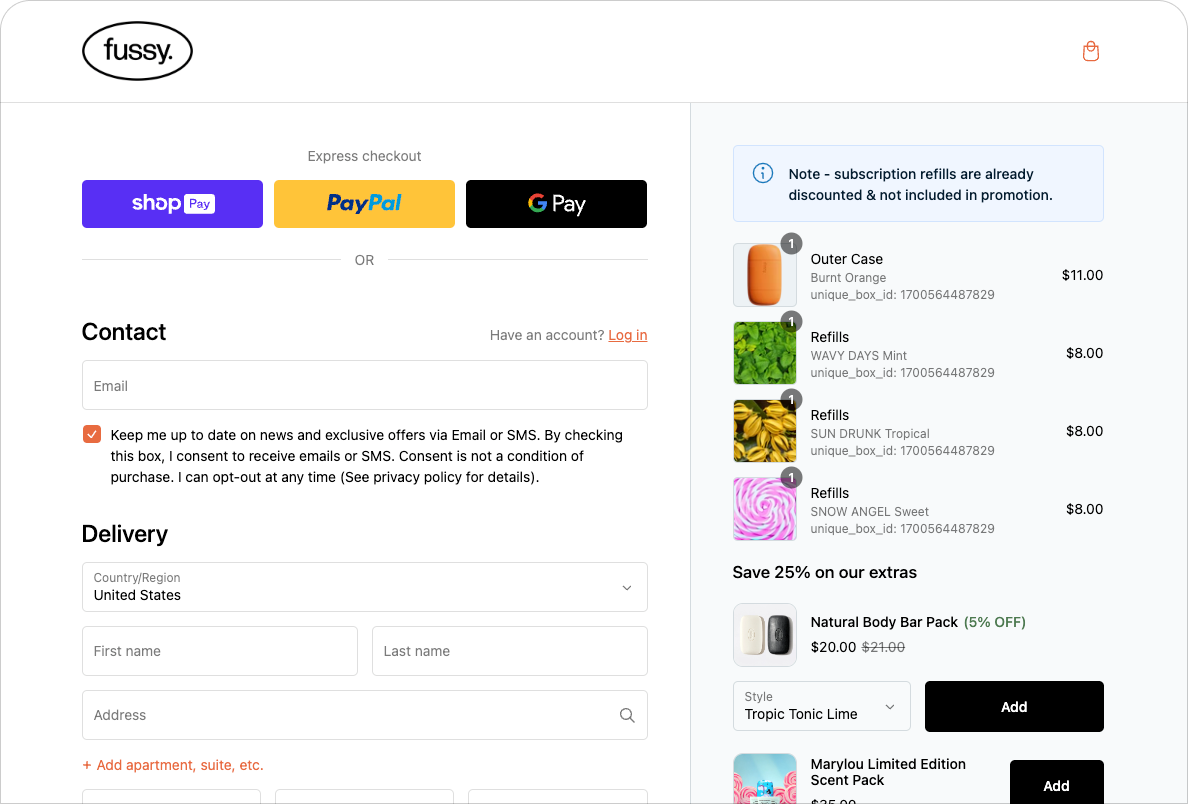
Task: Open the Style dropdown Tropic Tonic Lime
Action: [x=821, y=706]
